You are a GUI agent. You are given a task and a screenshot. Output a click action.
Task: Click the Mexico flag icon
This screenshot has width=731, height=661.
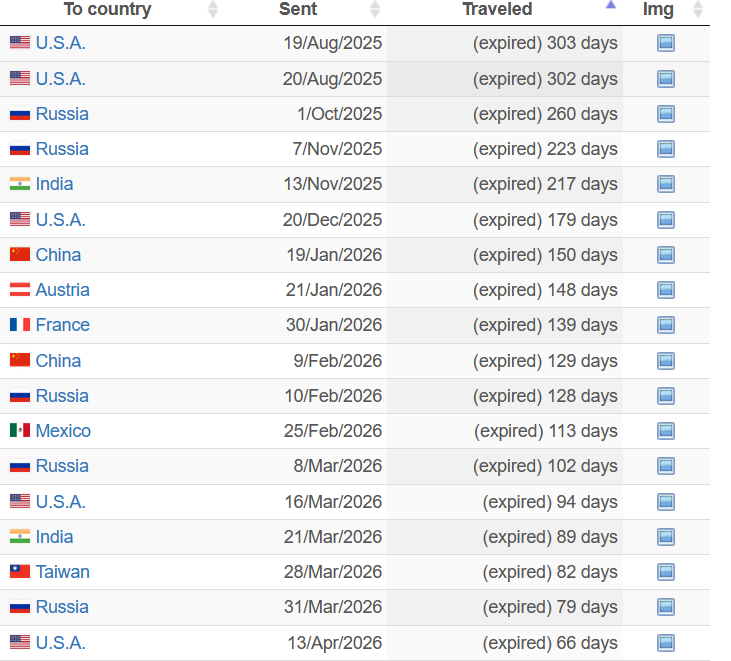20,430
